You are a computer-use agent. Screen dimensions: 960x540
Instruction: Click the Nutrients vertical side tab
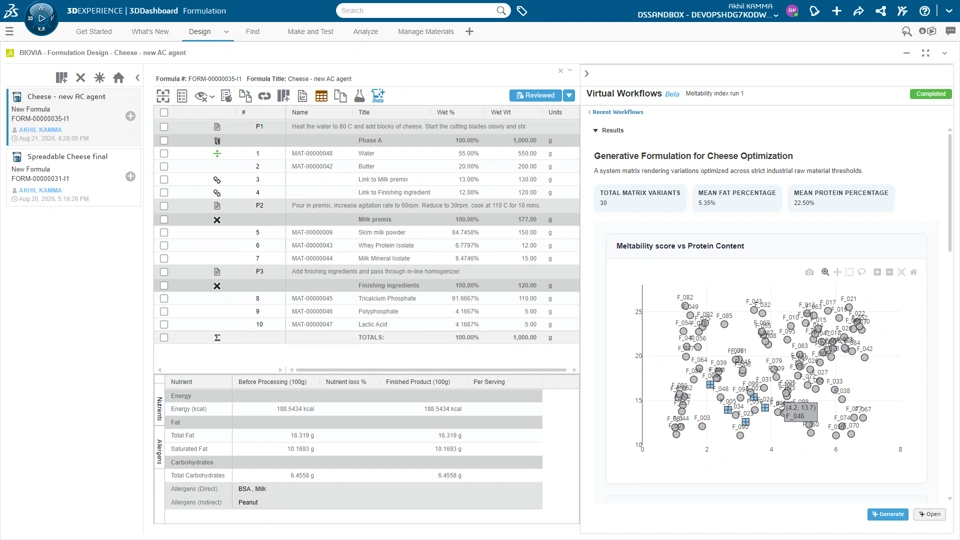click(x=159, y=408)
